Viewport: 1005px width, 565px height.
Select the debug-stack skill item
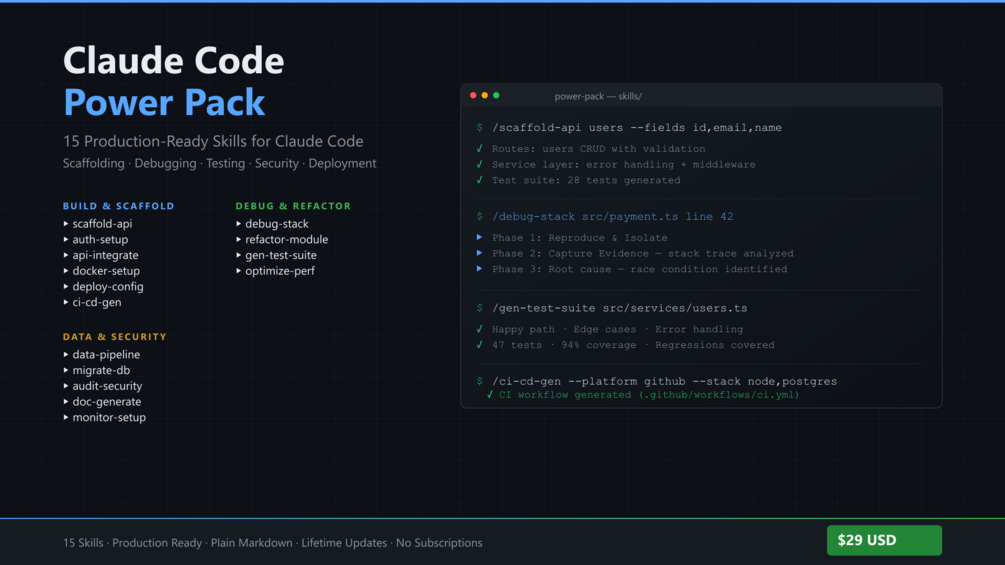277,224
